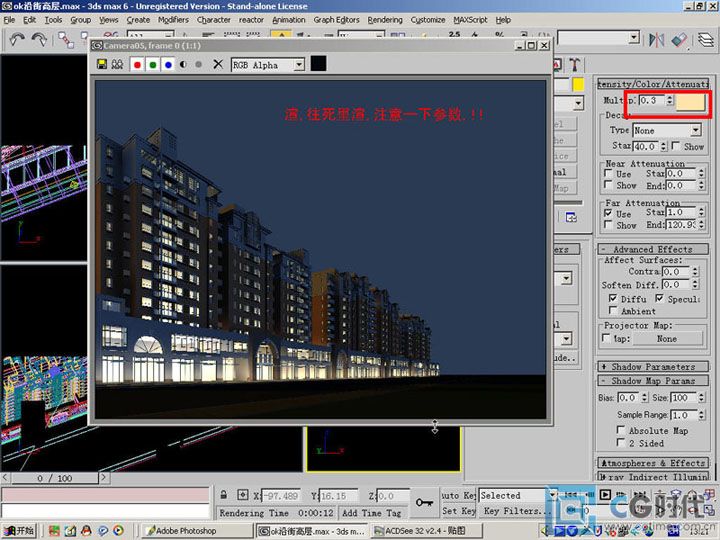Toggle the blue channel in render window
This screenshot has height=540, width=720.
coord(168,65)
